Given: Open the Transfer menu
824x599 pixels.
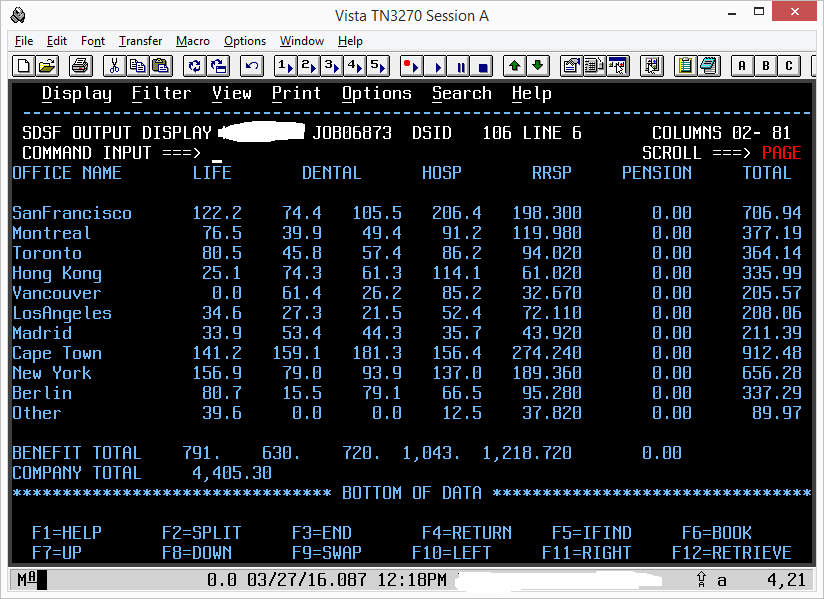Looking at the screenshot, I should tap(140, 41).
